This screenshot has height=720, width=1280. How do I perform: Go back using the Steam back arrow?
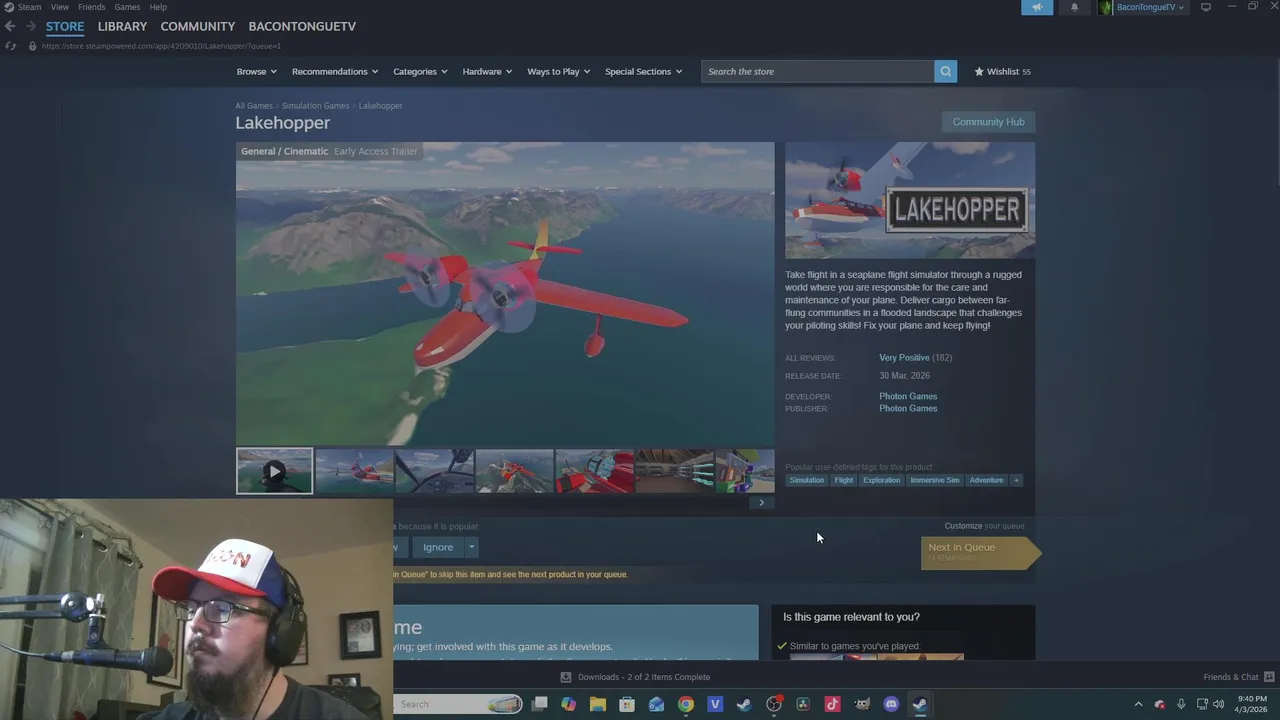[x=10, y=26]
